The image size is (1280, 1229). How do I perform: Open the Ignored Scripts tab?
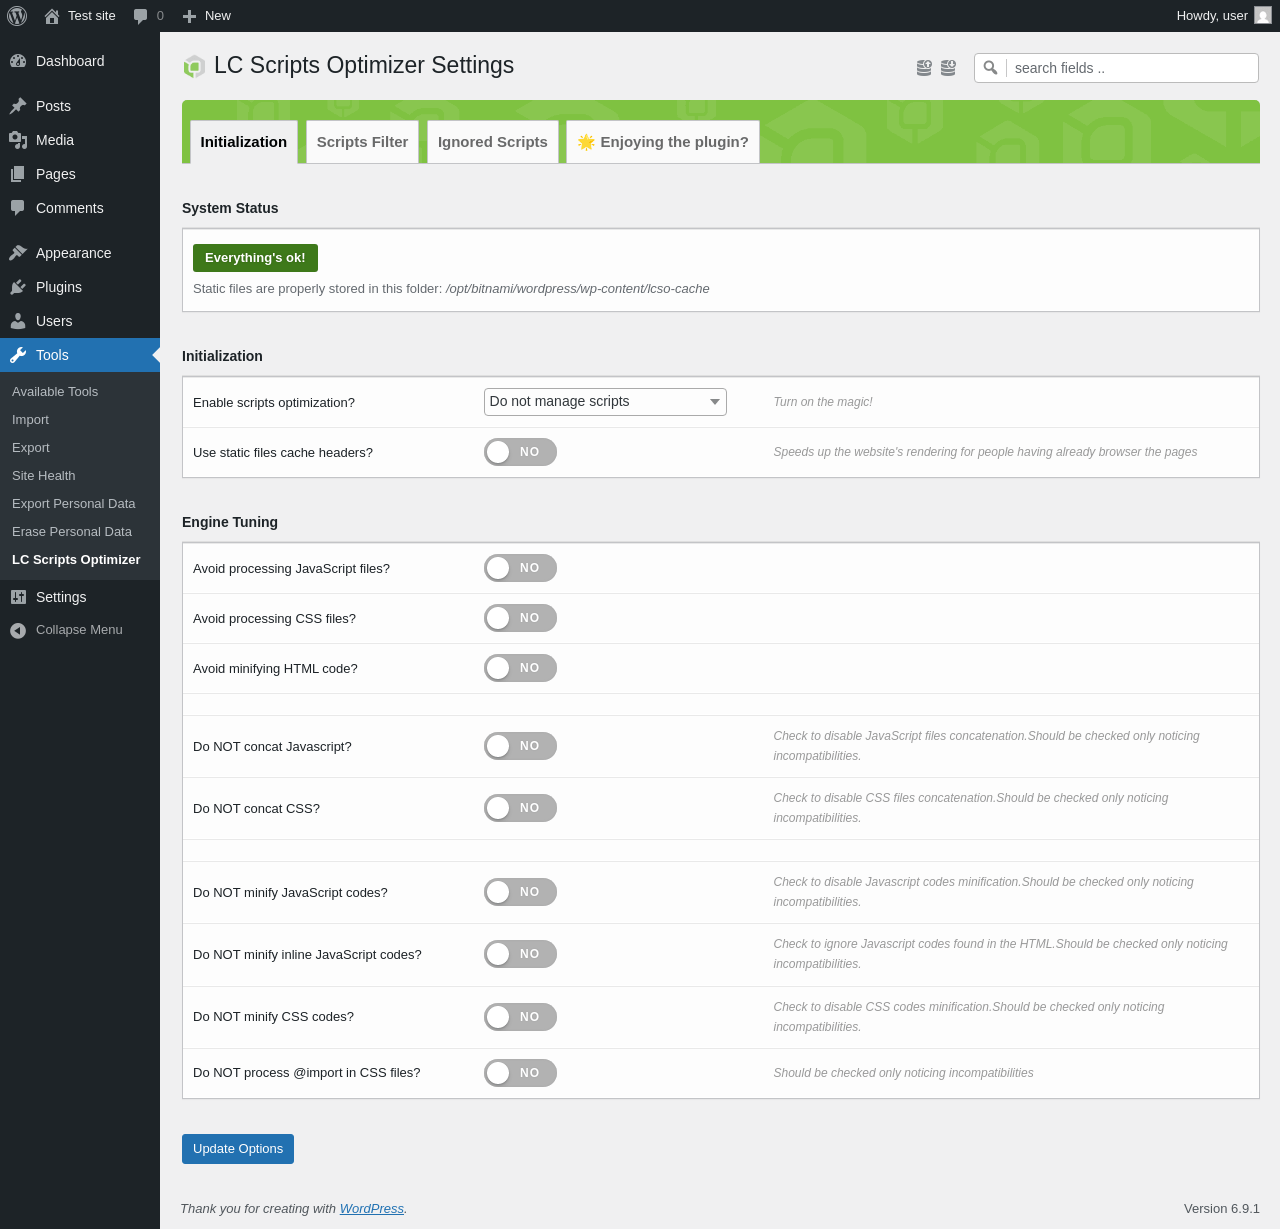[x=492, y=142]
